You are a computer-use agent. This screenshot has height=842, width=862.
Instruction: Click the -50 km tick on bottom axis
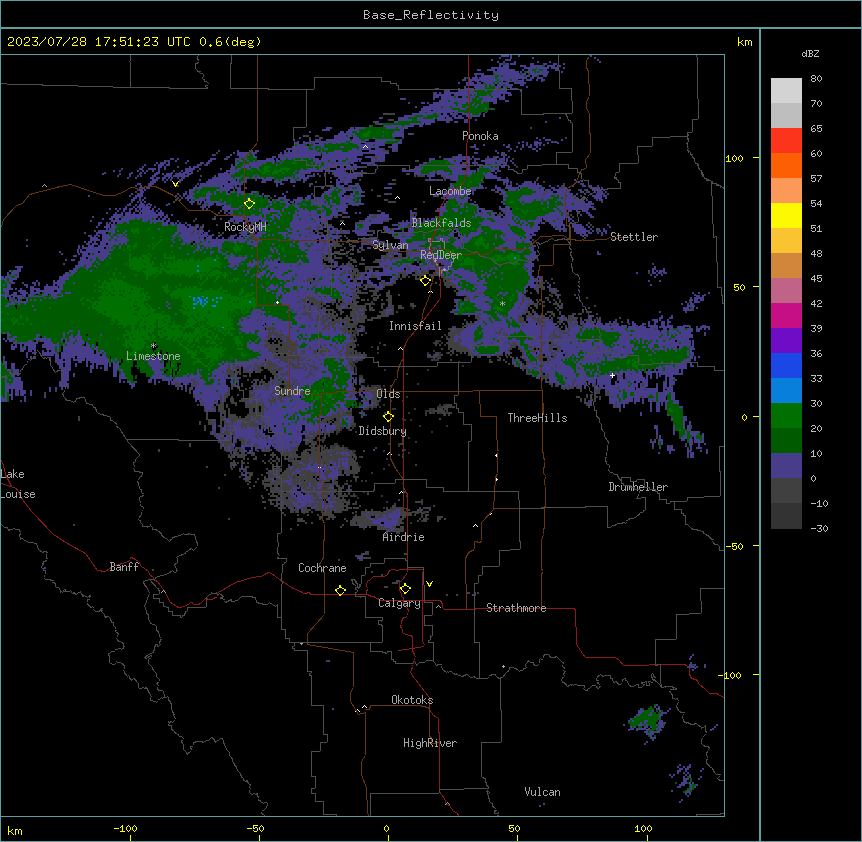click(x=255, y=828)
